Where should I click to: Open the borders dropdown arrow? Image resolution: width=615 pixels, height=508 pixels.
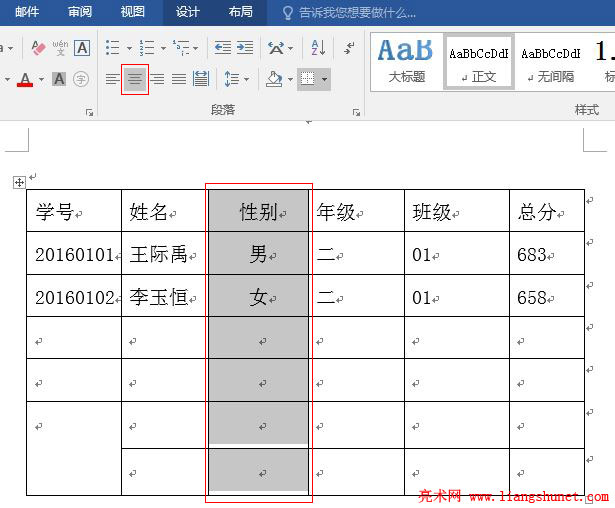[x=324, y=79]
